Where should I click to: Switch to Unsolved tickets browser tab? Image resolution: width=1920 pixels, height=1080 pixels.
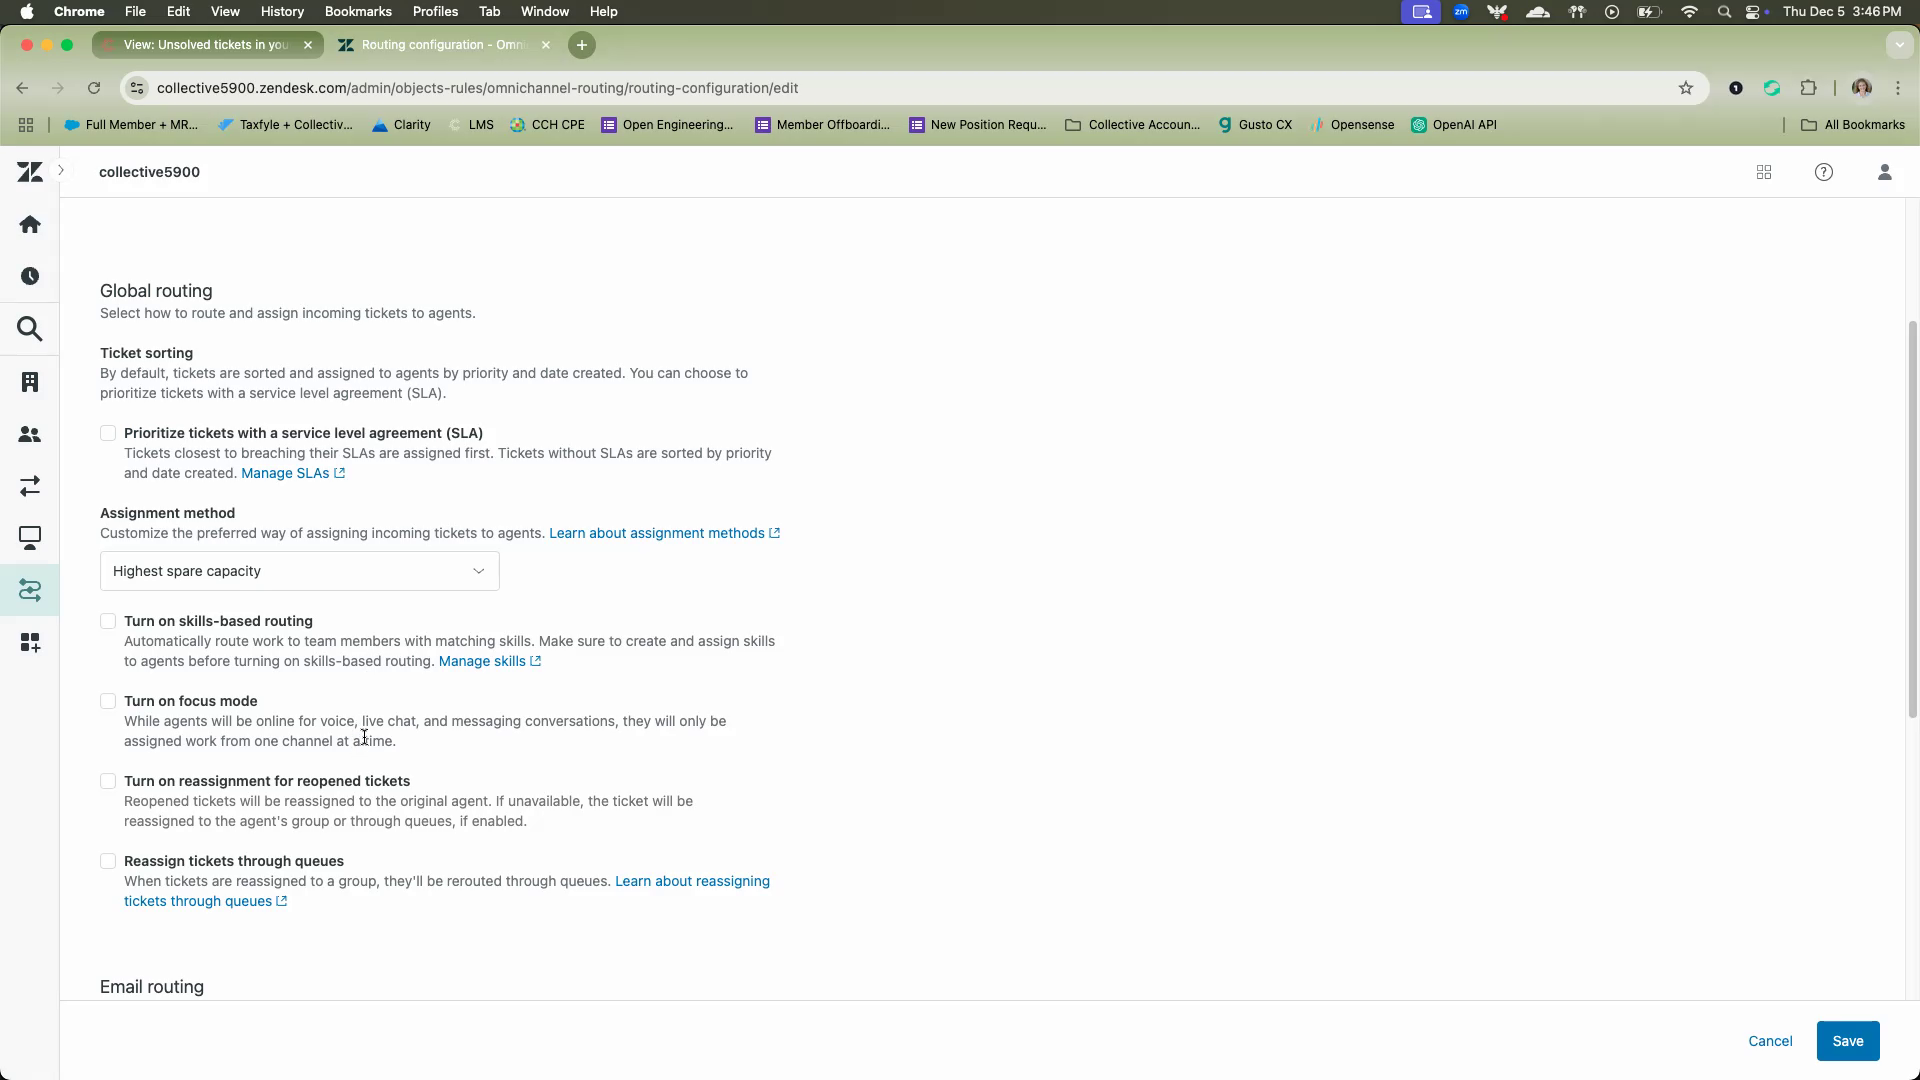[x=205, y=45]
